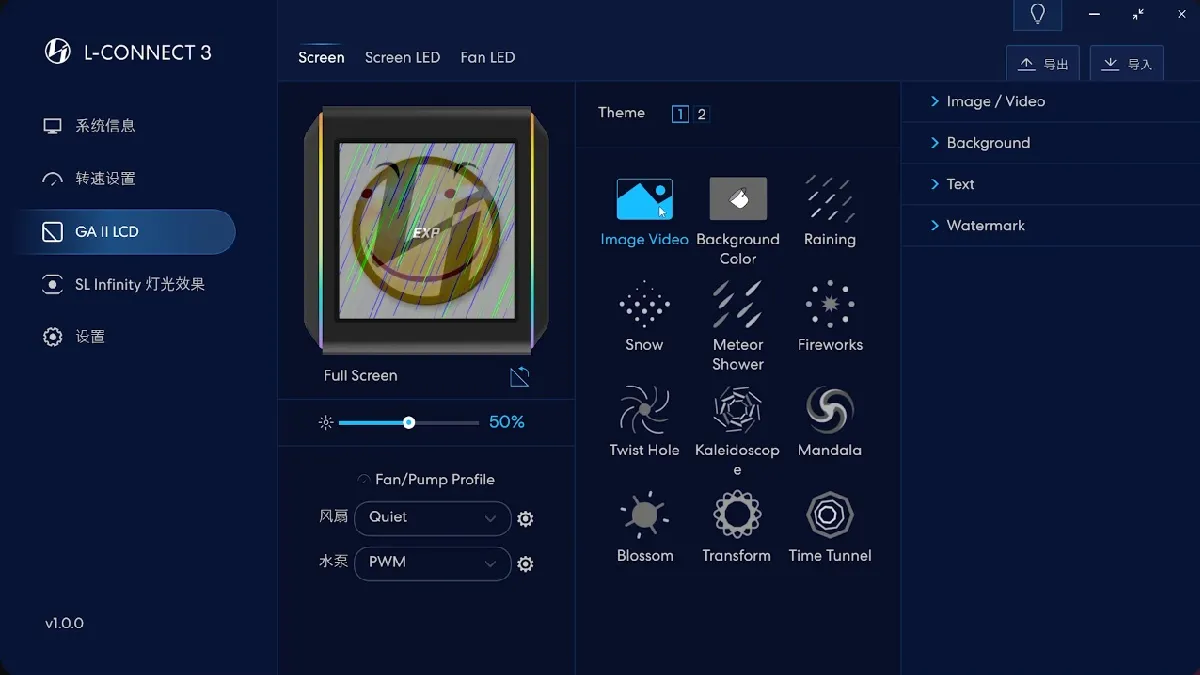Choose the Fireworks effect
This screenshot has height=675, width=1200.
pyautogui.click(x=830, y=304)
